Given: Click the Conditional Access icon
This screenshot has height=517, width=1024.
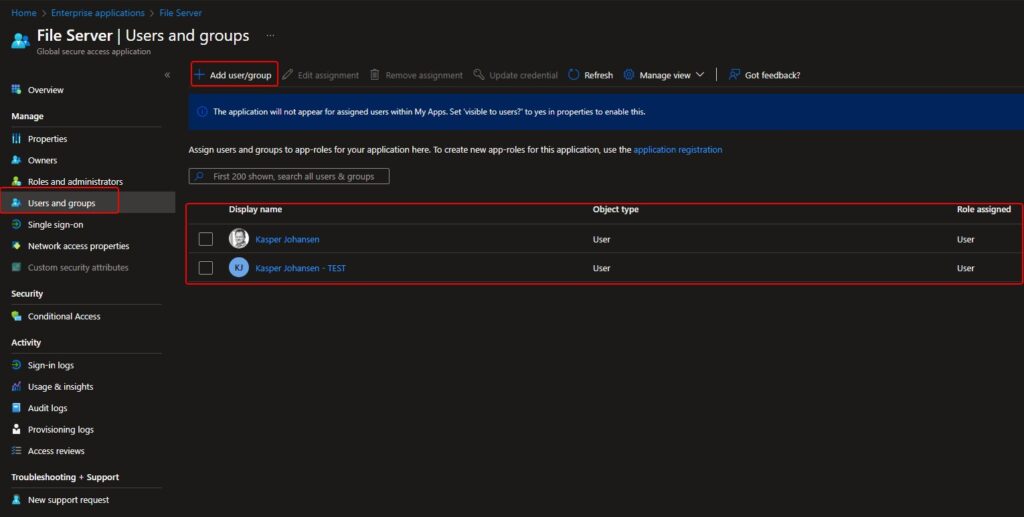Looking at the screenshot, I should pyautogui.click(x=16, y=317).
